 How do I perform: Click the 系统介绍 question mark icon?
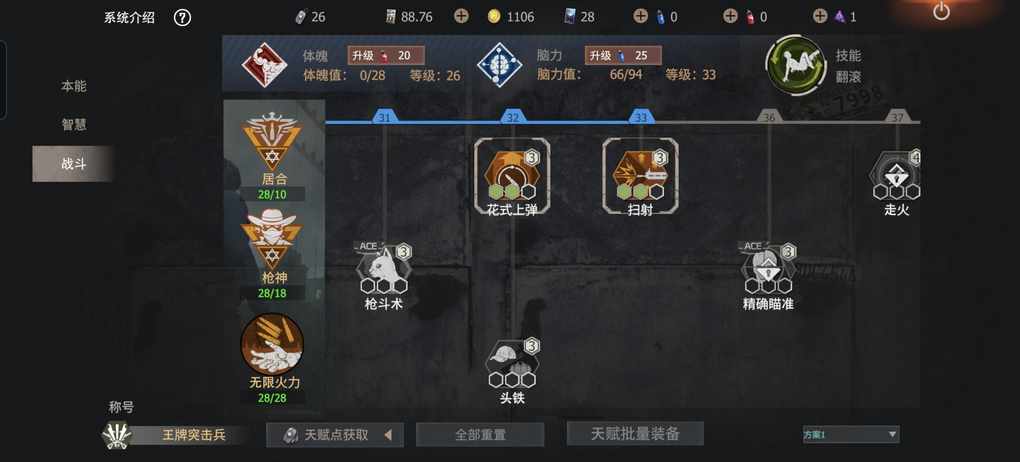pyautogui.click(x=183, y=18)
